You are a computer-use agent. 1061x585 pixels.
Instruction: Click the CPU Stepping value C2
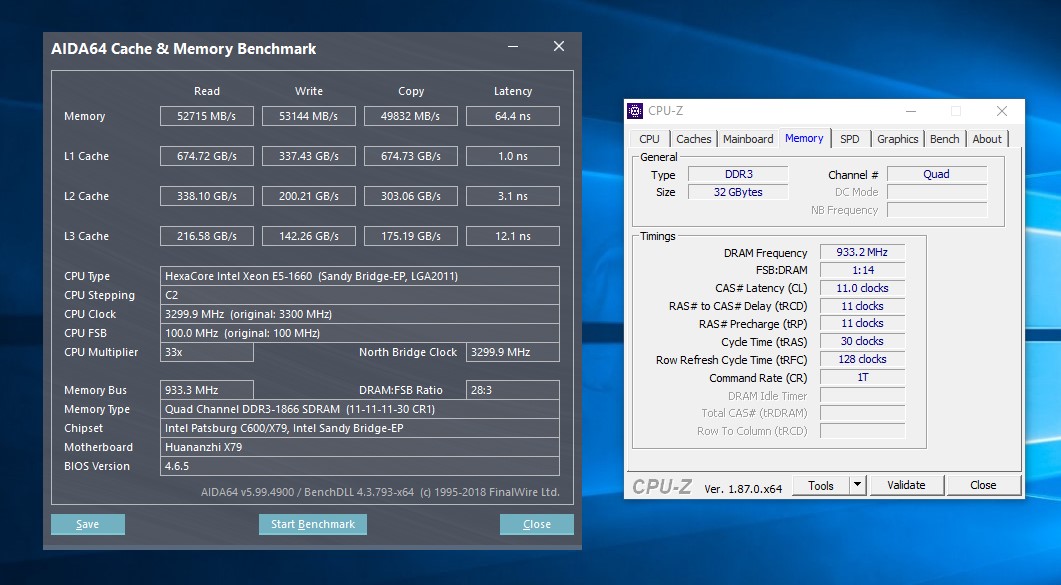coord(360,295)
